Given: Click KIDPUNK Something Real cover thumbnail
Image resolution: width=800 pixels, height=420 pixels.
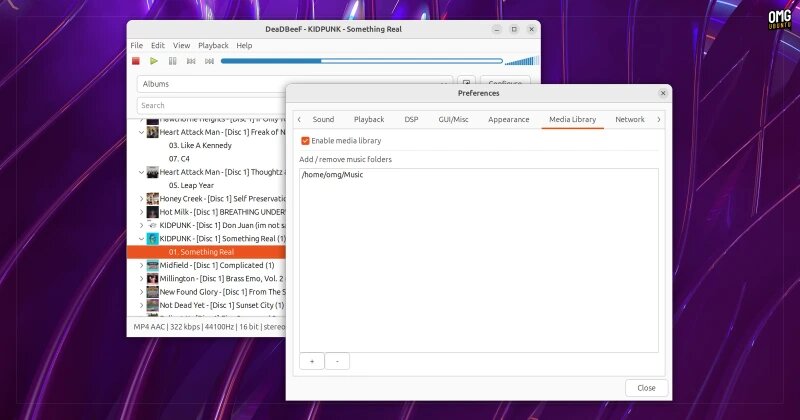Looking at the screenshot, I should [153, 238].
